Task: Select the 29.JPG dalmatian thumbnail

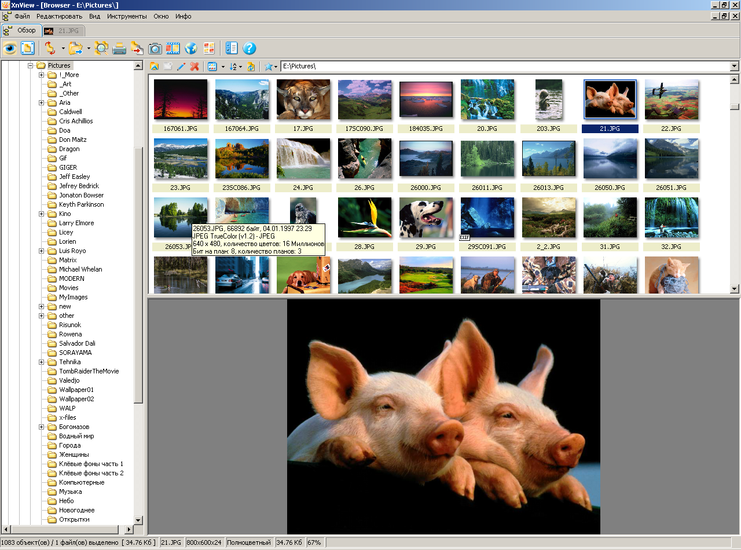Action: [426, 217]
